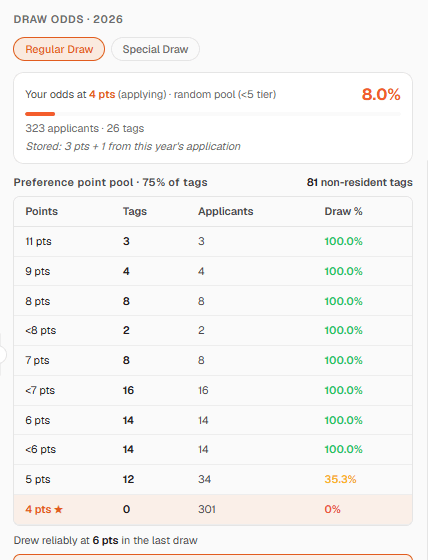Click tags value 3 in 11 pts row
Viewport: 428px width, 560px height.
point(126,241)
